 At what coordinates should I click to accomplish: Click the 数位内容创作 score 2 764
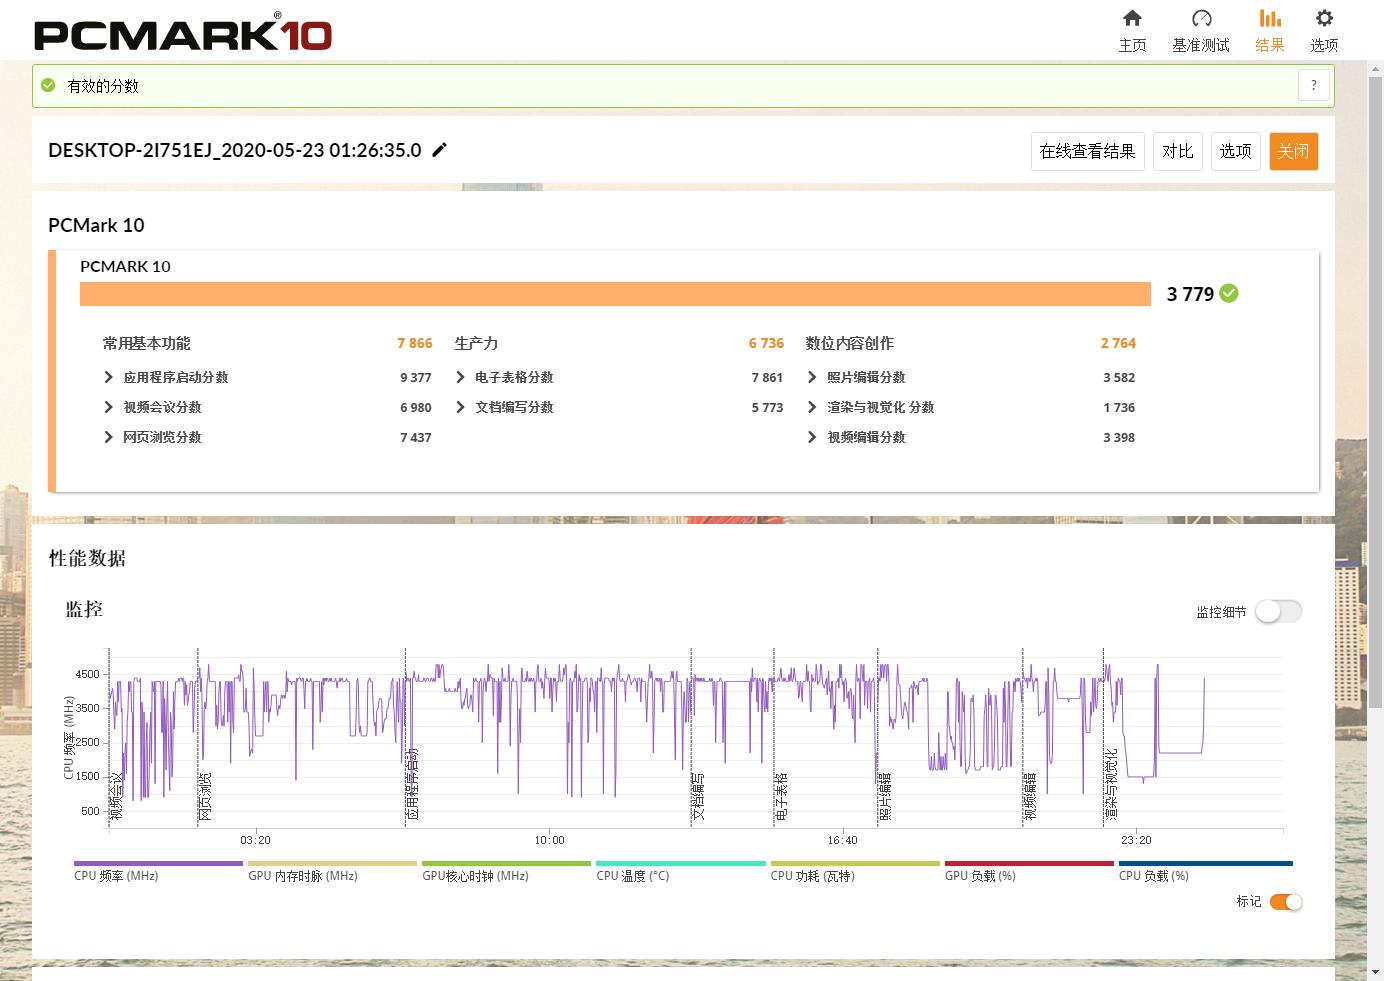coord(1118,343)
